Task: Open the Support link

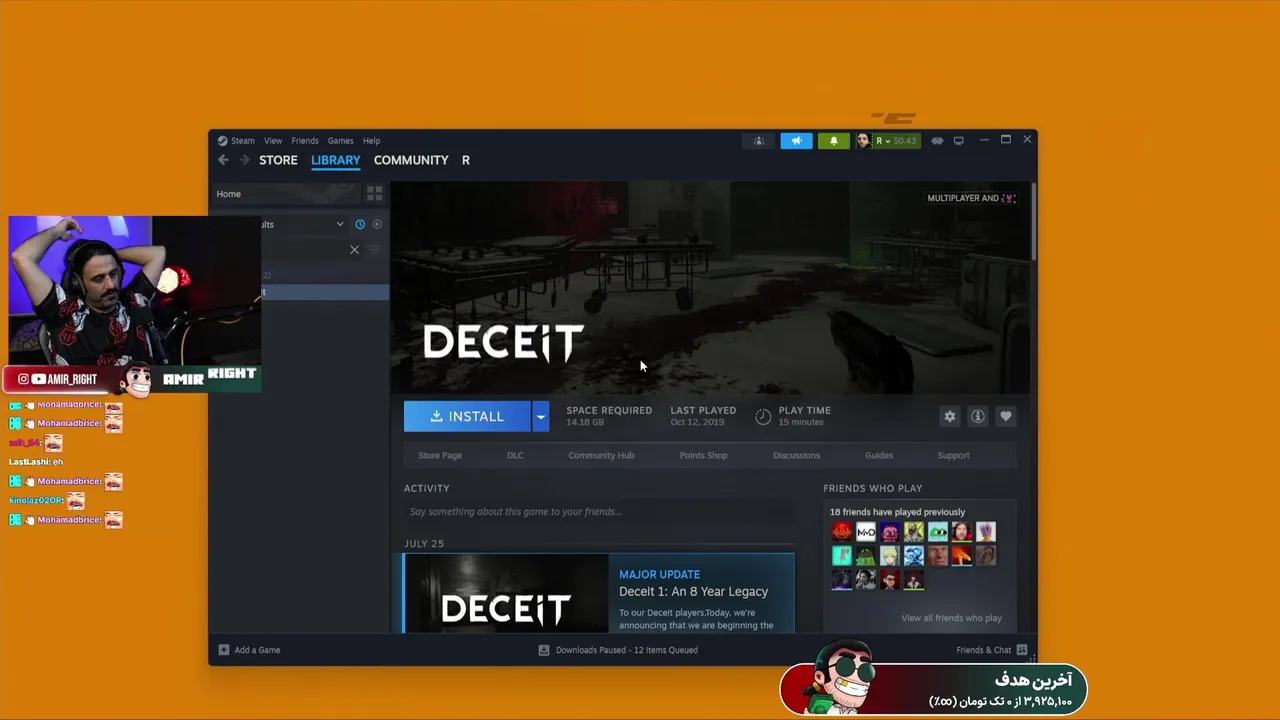Action: point(953,455)
